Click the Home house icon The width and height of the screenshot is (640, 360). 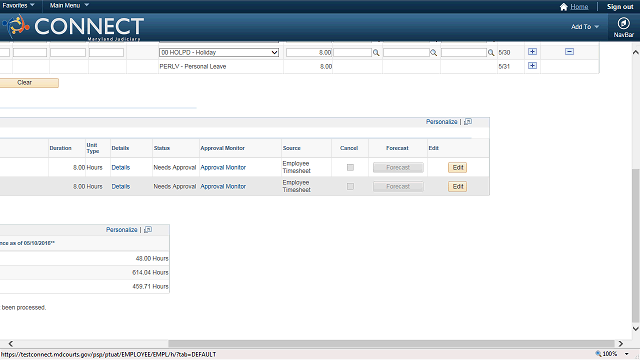(x=564, y=7)
